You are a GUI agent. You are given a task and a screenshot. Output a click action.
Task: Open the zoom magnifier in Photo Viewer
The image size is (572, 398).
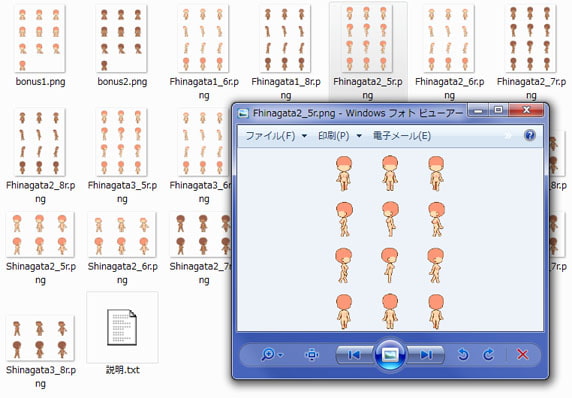pyautogui.click(x=268, y=354)
